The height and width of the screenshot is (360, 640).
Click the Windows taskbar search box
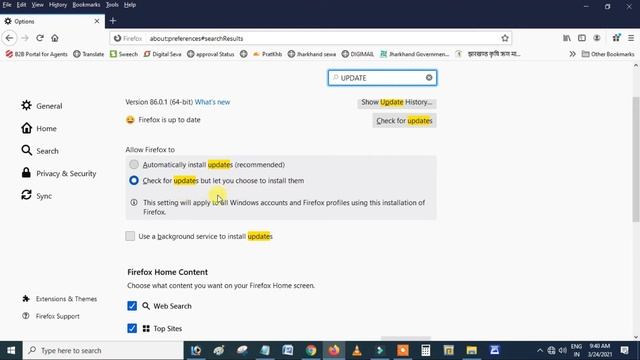point(103,350)
